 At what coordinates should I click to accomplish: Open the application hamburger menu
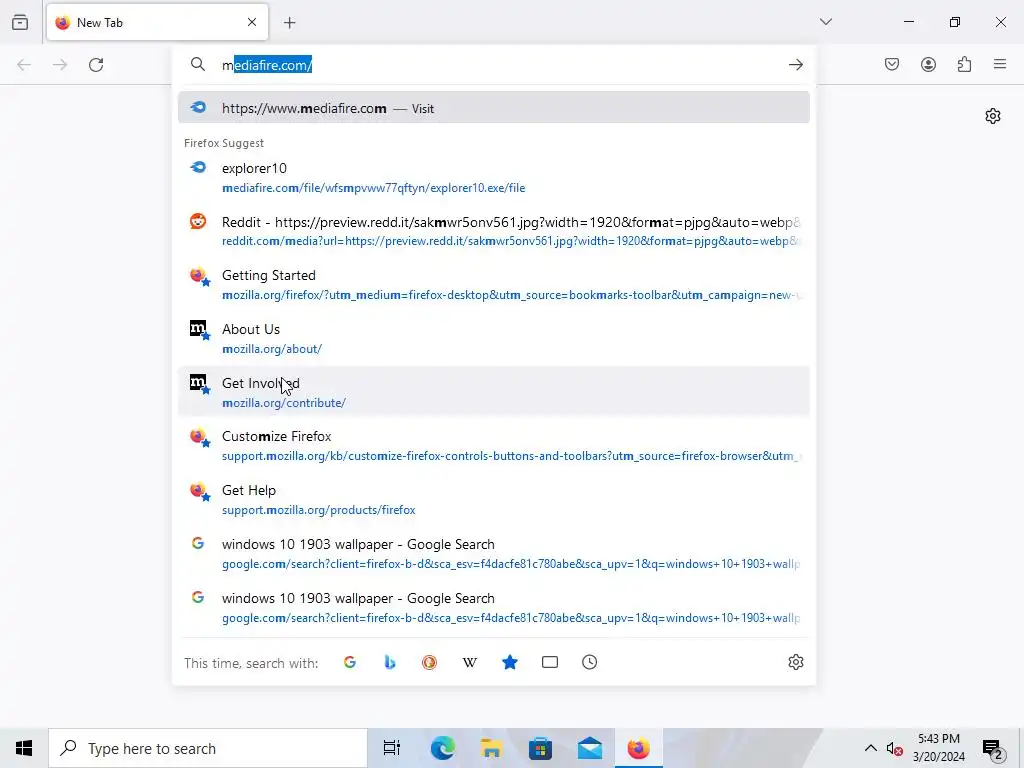pyautogui.click(x=1000, y=64)
